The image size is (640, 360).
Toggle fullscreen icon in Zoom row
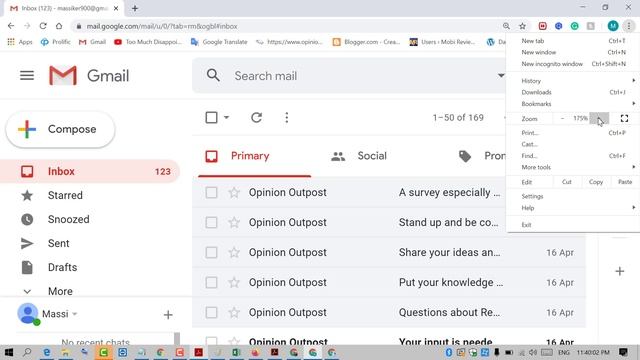point(624,118)
